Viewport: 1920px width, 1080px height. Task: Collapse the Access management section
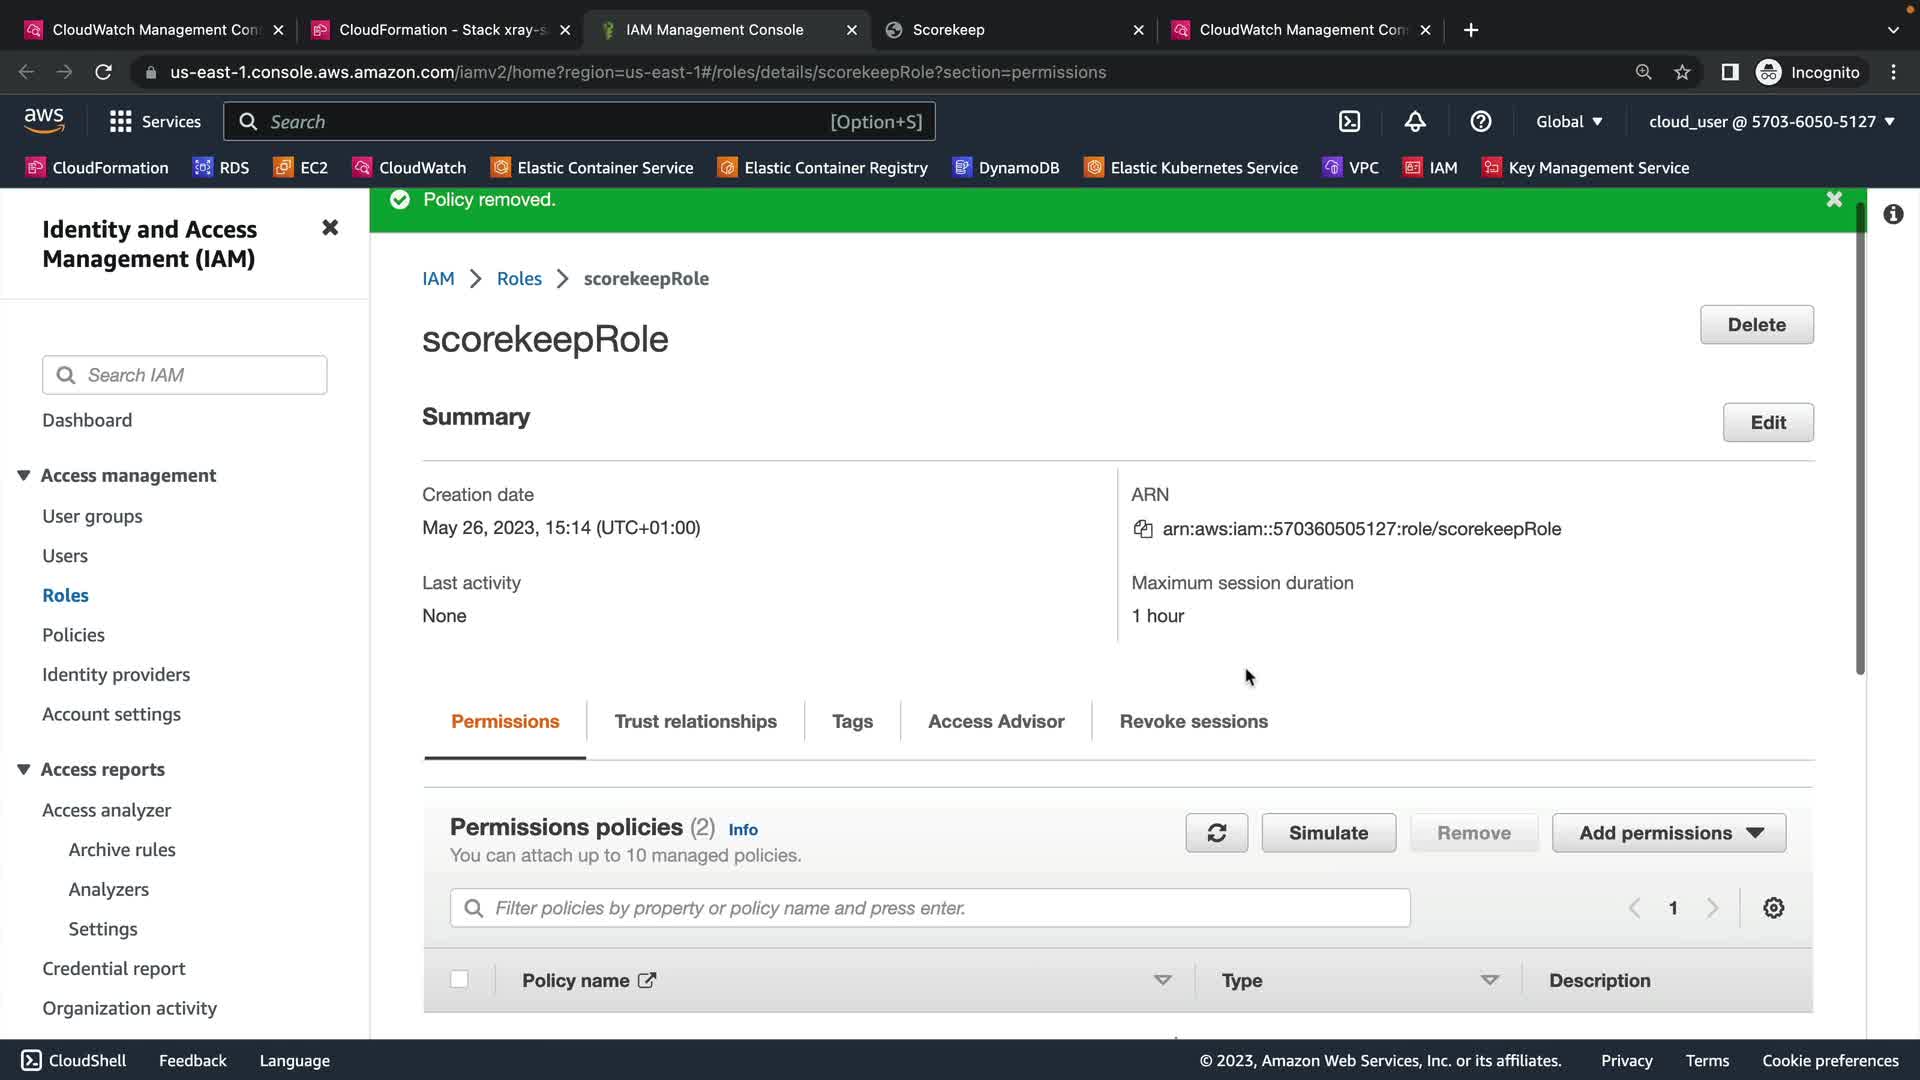click(x=24, y=476)
